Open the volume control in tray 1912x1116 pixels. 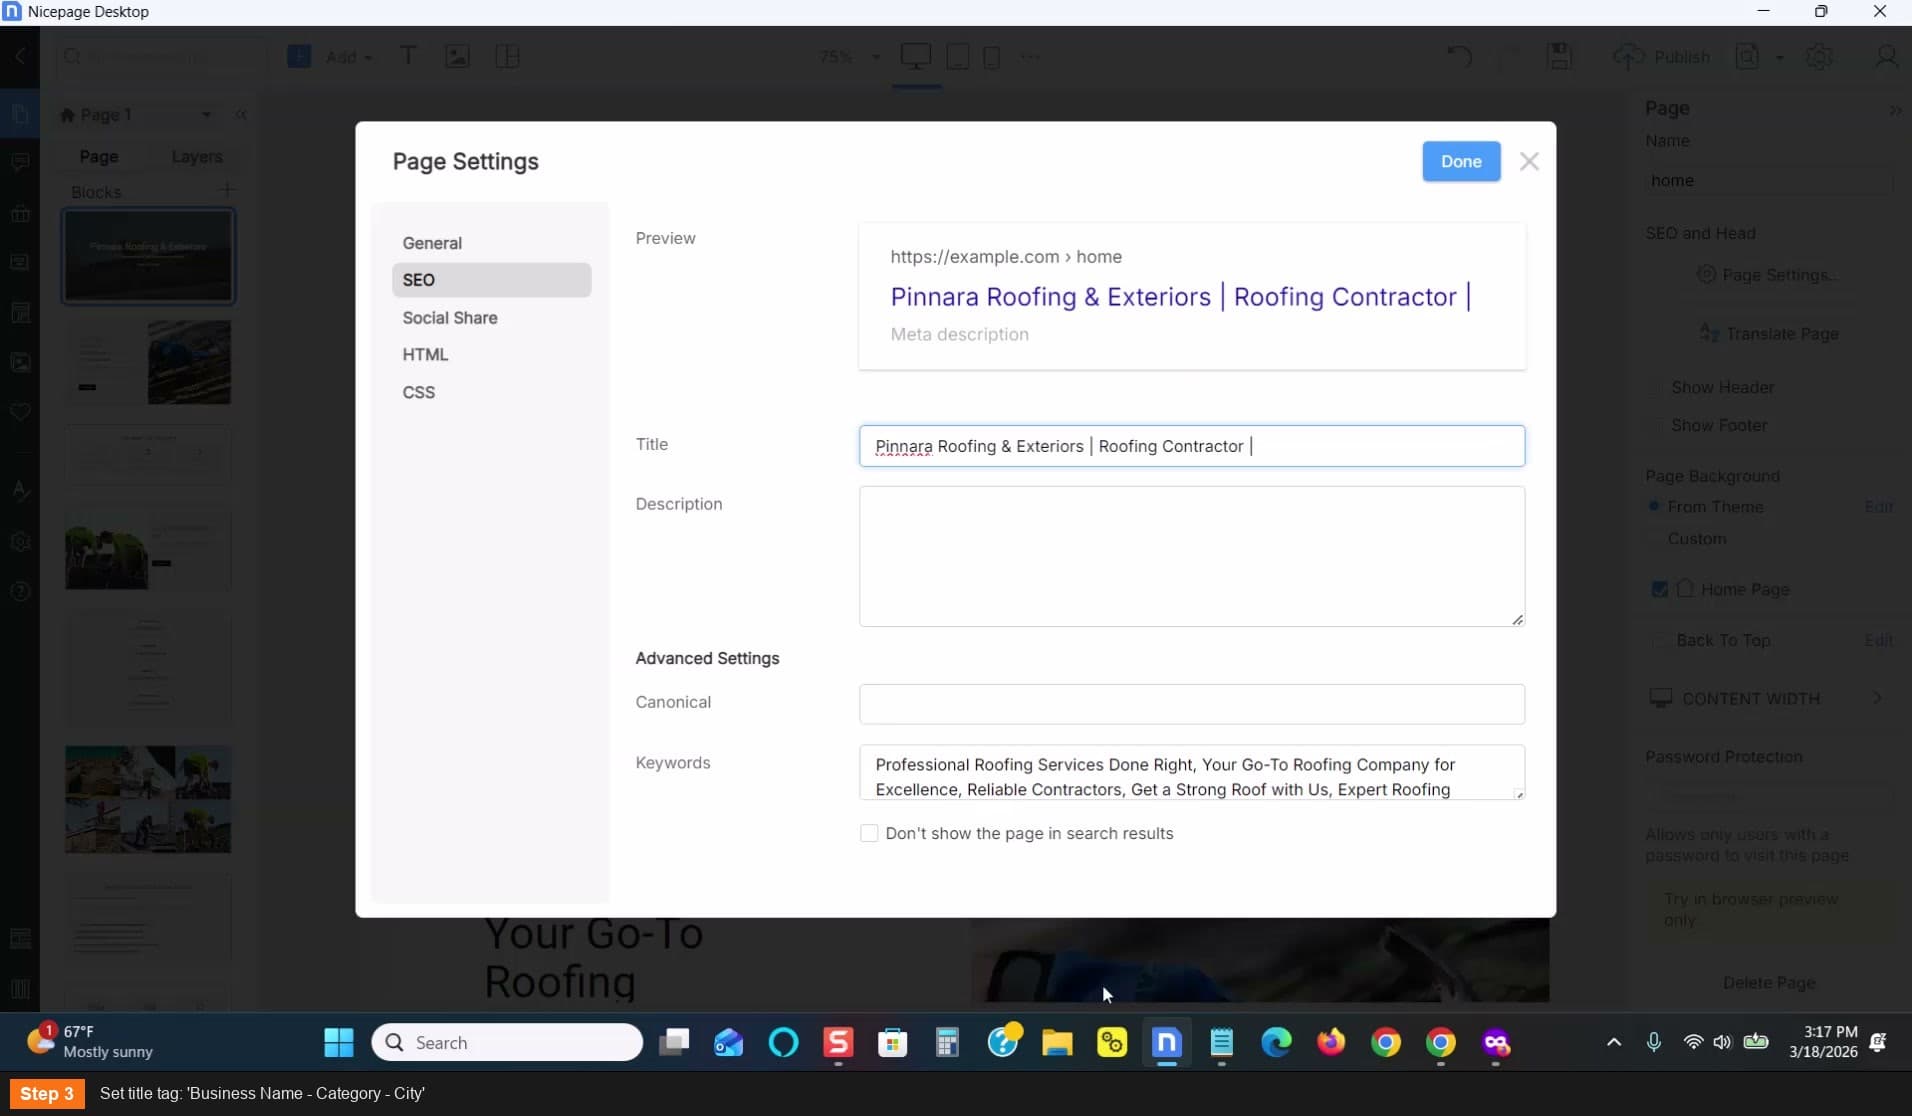pos(1722,1043)
